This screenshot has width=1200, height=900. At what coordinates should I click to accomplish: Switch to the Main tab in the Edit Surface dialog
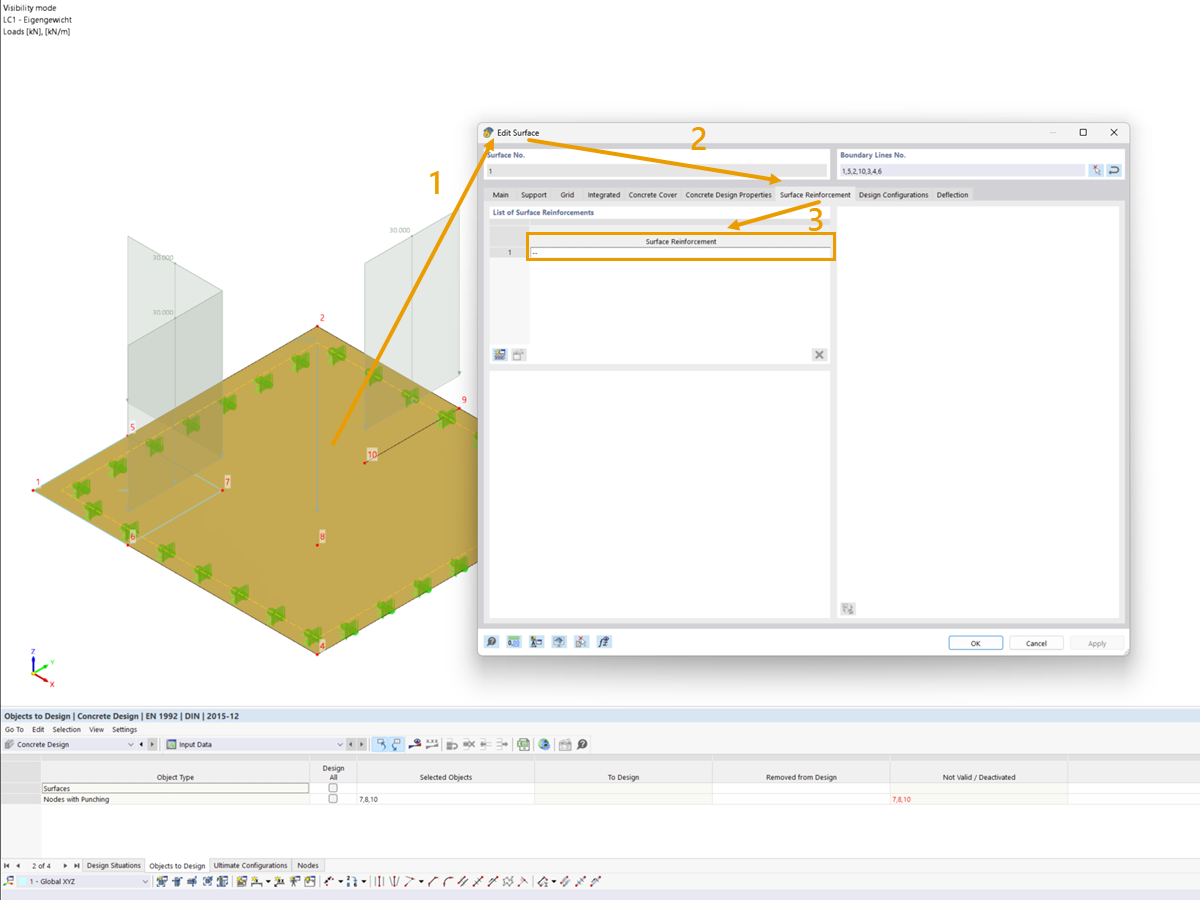tap(500, 195)
